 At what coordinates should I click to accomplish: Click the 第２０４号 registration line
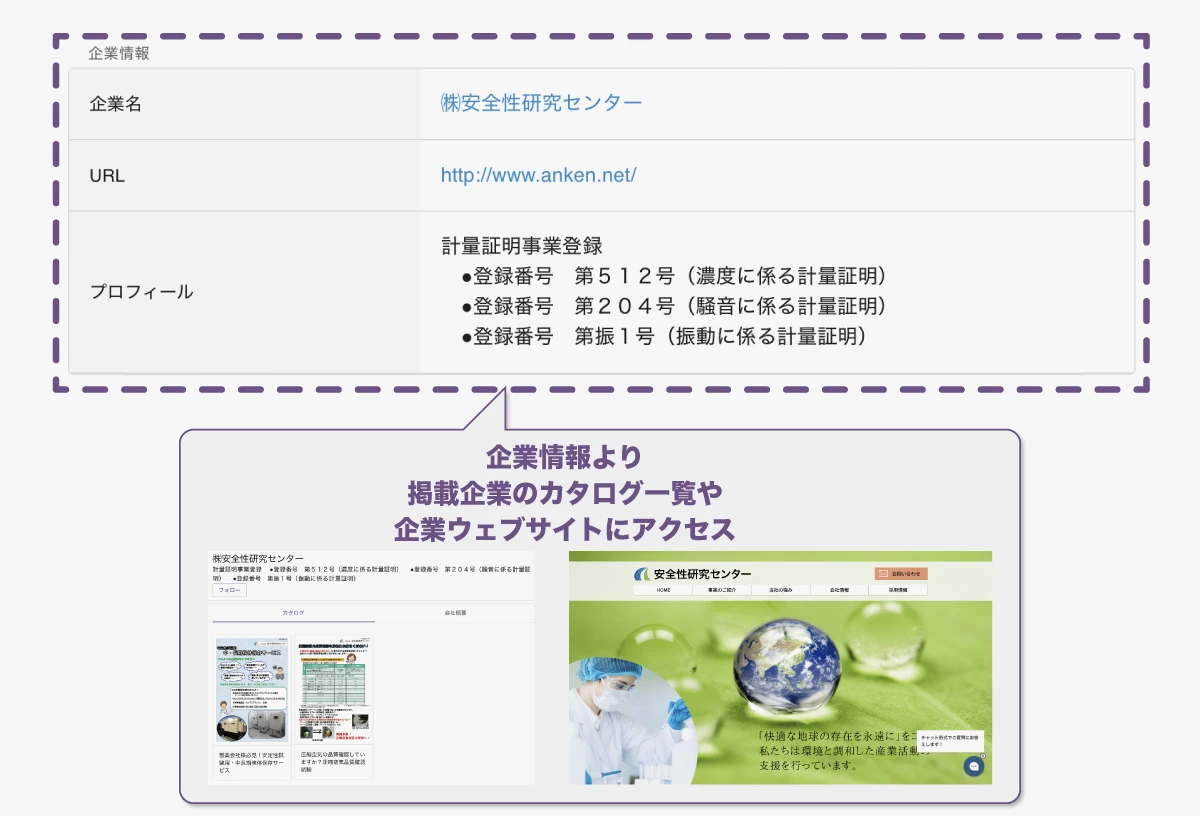click(675, 306)
